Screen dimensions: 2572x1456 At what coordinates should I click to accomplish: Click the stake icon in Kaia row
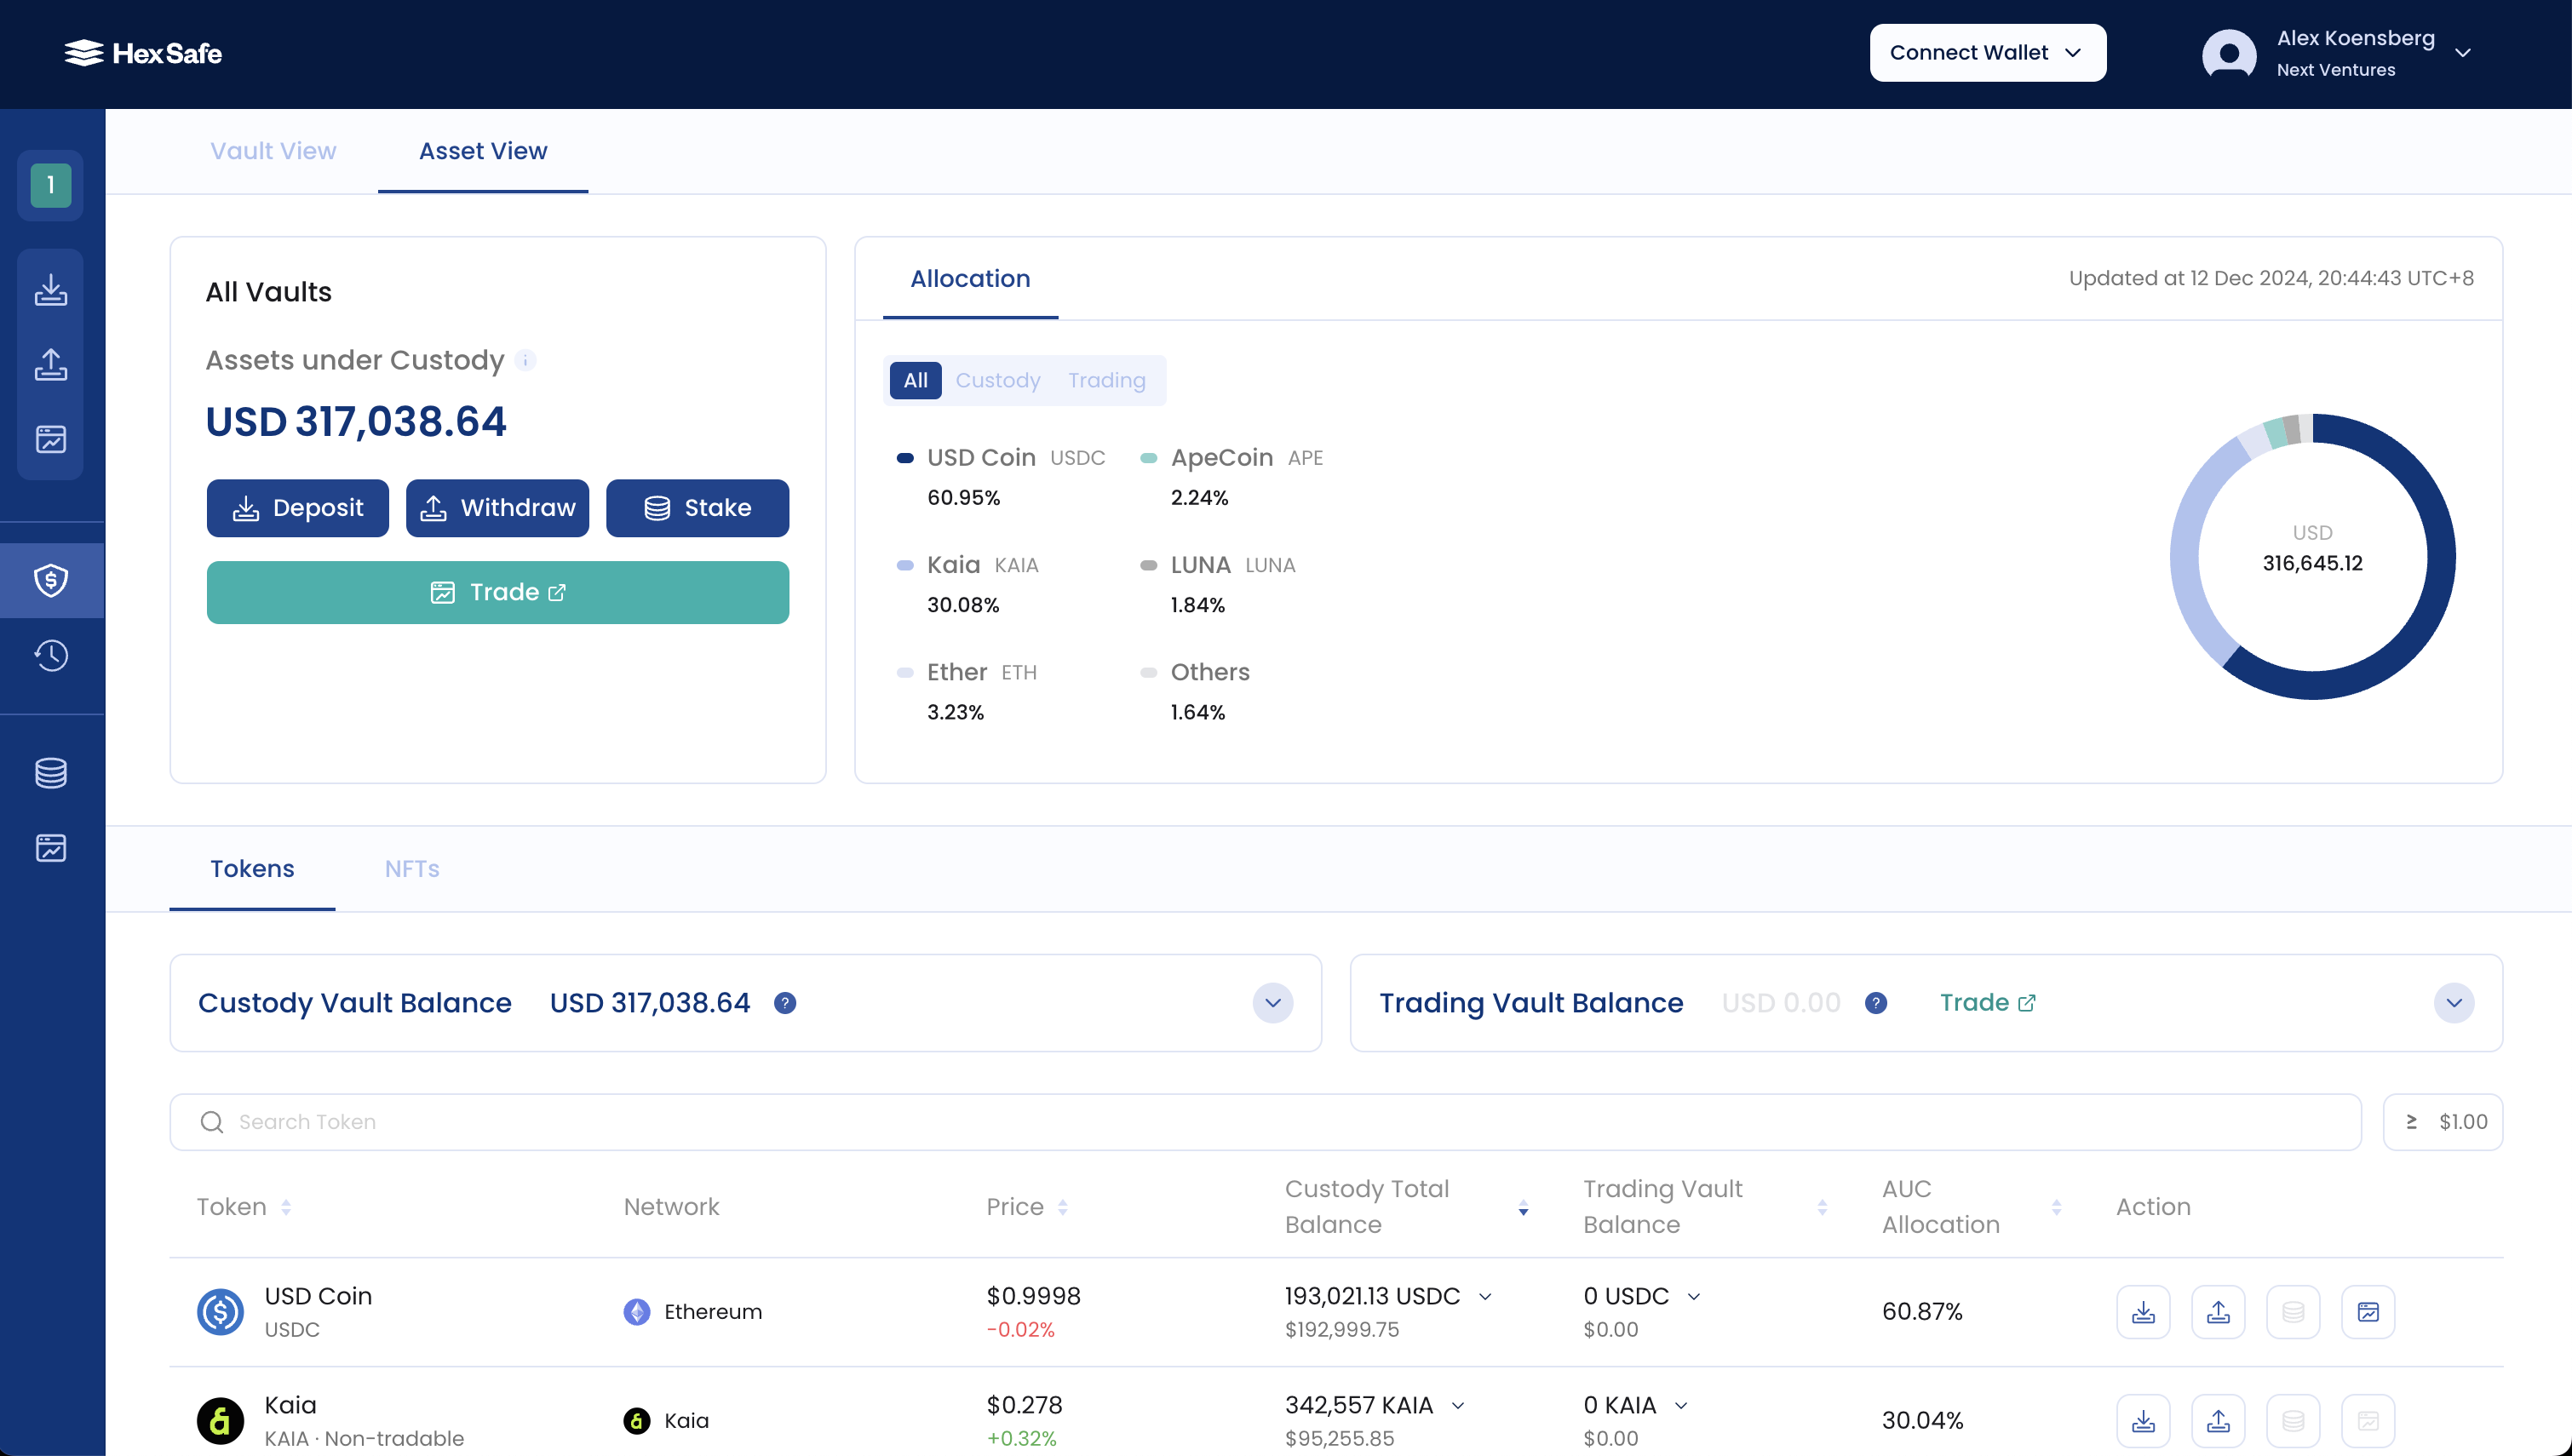point(2293,1421)
